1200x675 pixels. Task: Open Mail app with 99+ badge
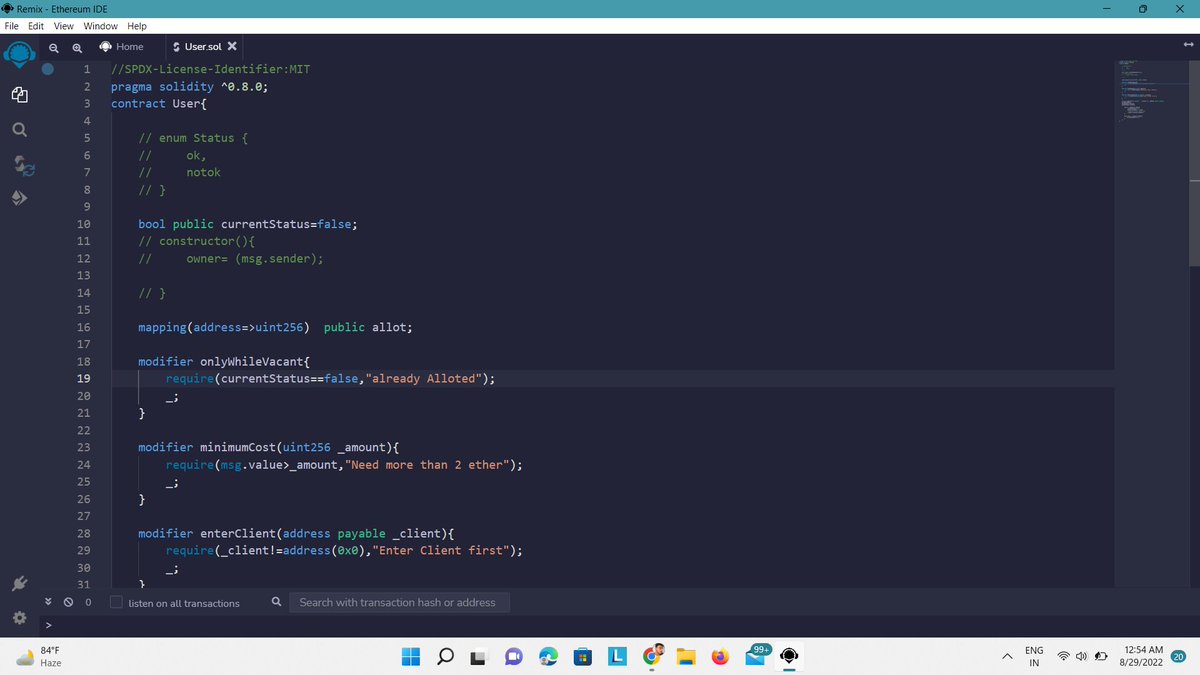[757, 655]
